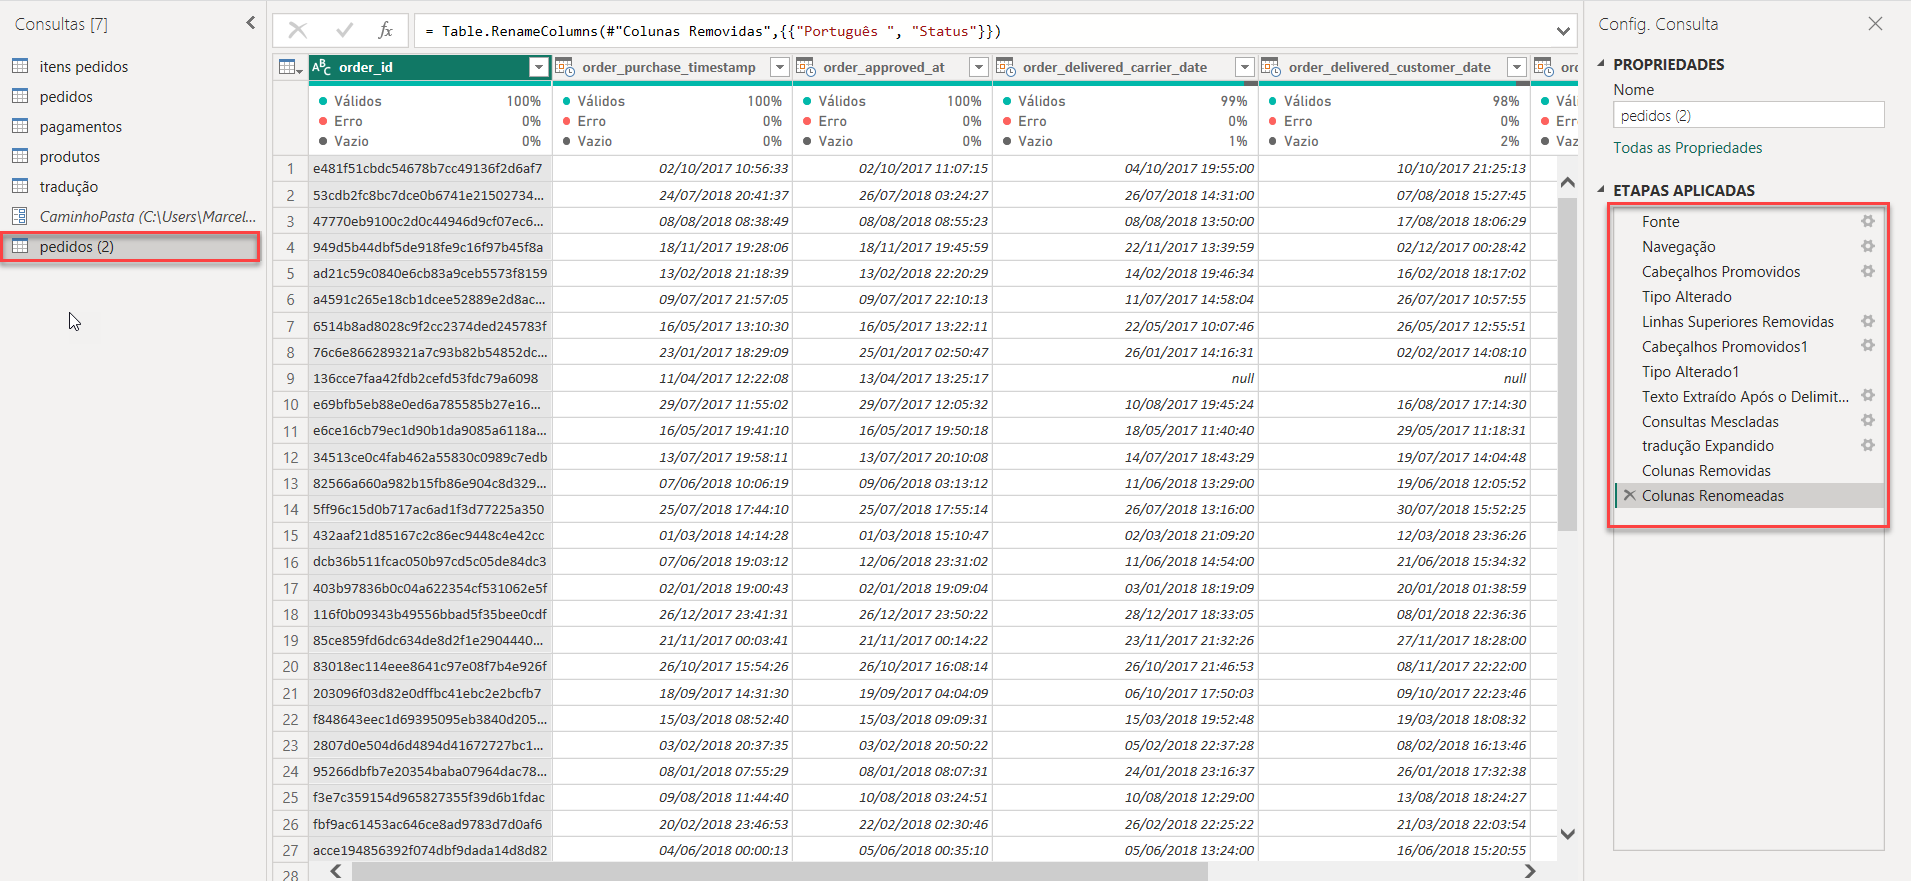Cancel formula edit with X icon
Screen dimensions: 1911x881
pos(297,31)
